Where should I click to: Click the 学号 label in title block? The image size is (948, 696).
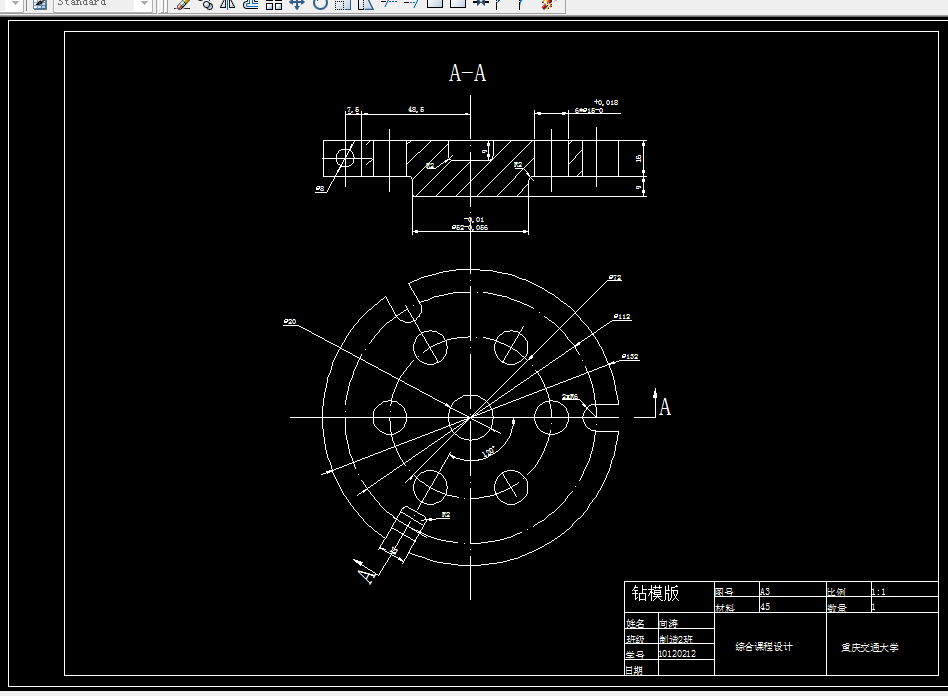pyautogui.click(x=635, y=654)
